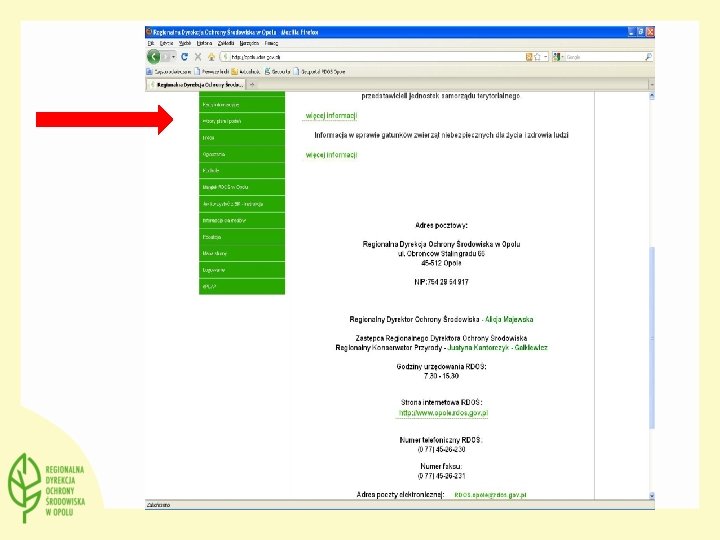The width and height of the screenshot is (720, 540).
Task: Click the phone number ending 45-26-230
Action: point(441,449)
